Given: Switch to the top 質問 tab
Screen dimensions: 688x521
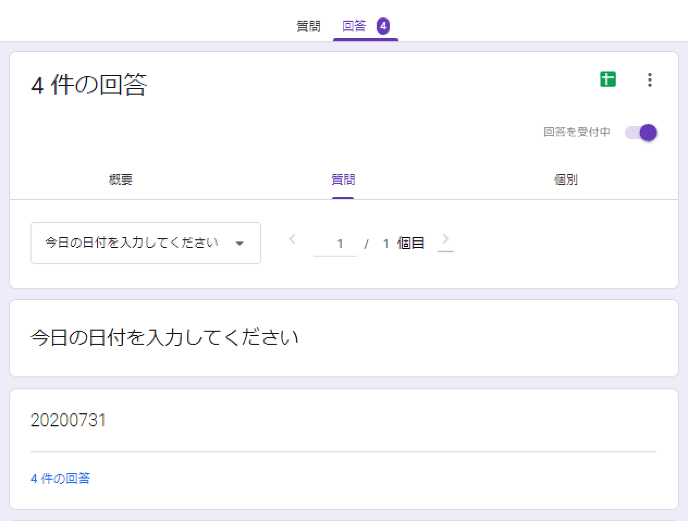Looking at the screenshot, I should [x=308, y=26].
